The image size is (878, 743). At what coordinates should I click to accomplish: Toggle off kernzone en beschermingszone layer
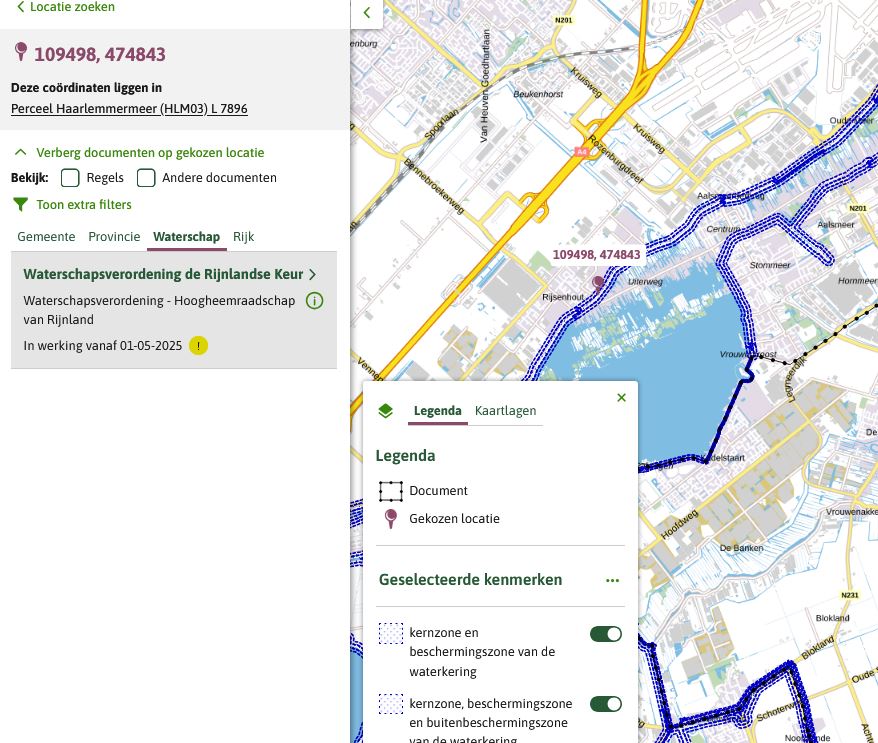tap(605, 634)
